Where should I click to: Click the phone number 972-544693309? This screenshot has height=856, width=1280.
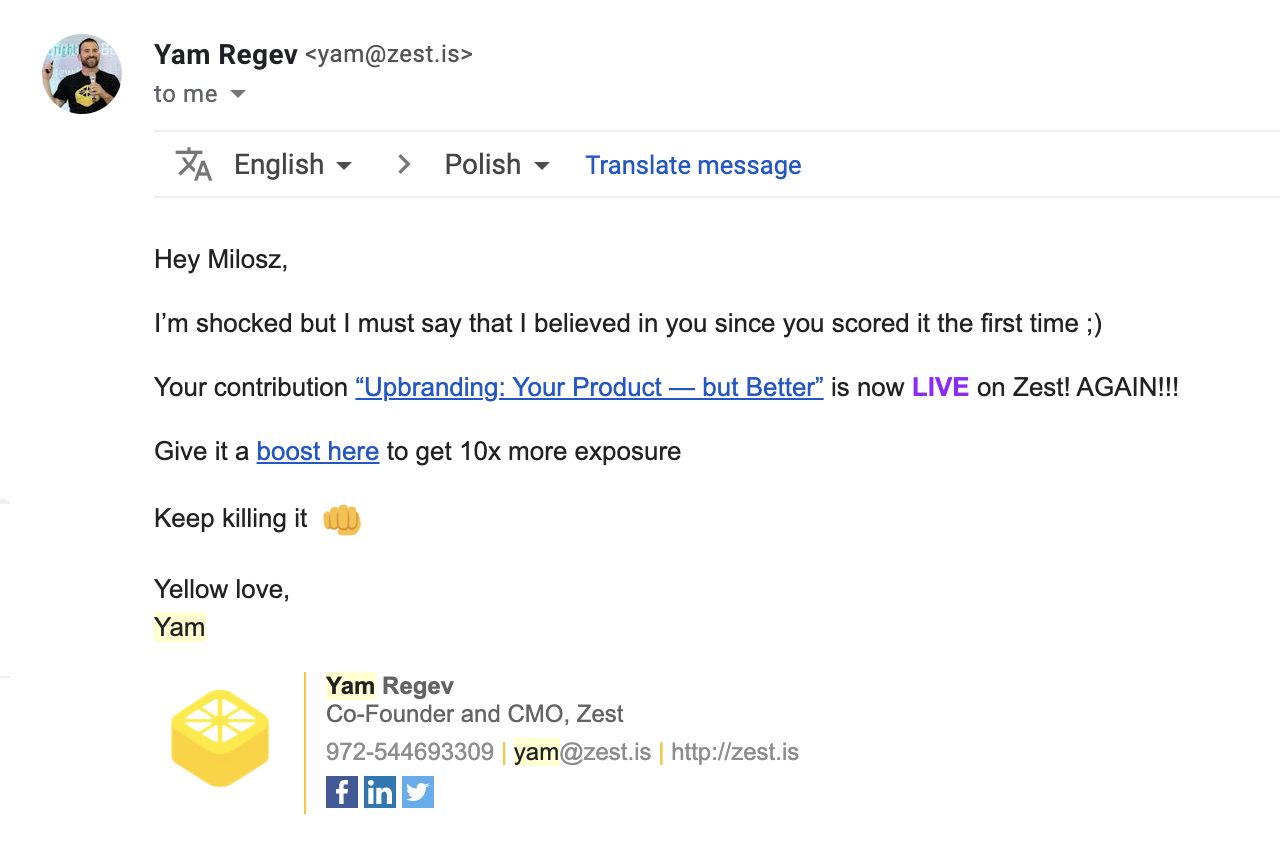pyautogui.click(x=410, y=752)
